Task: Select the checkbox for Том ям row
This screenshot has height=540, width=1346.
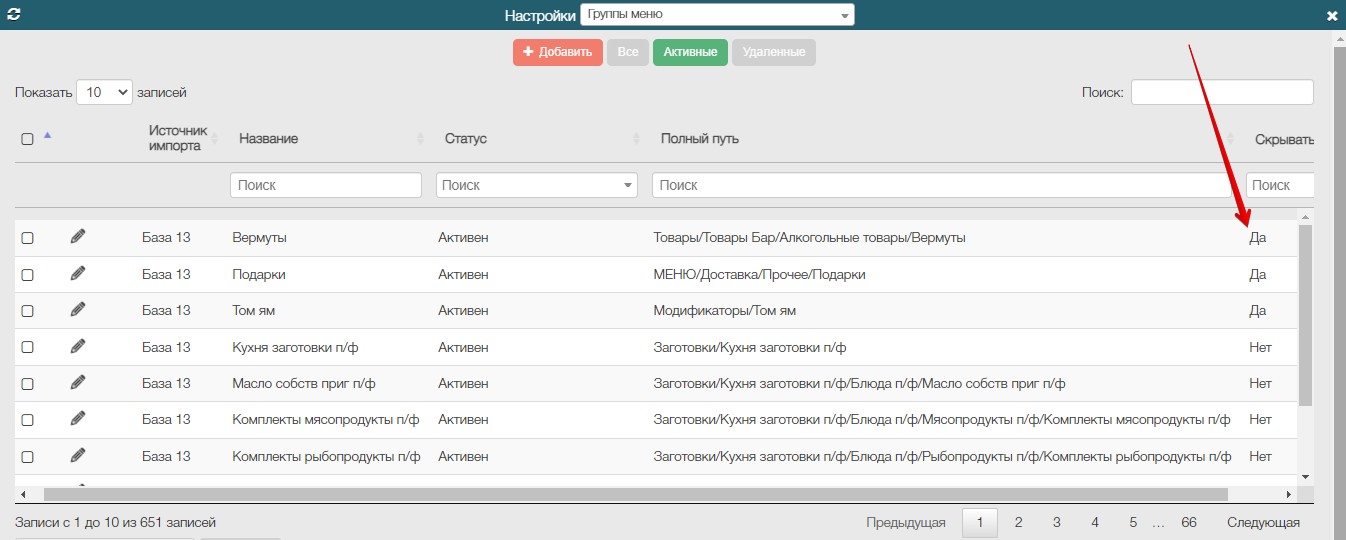Action: pos(28,311)
